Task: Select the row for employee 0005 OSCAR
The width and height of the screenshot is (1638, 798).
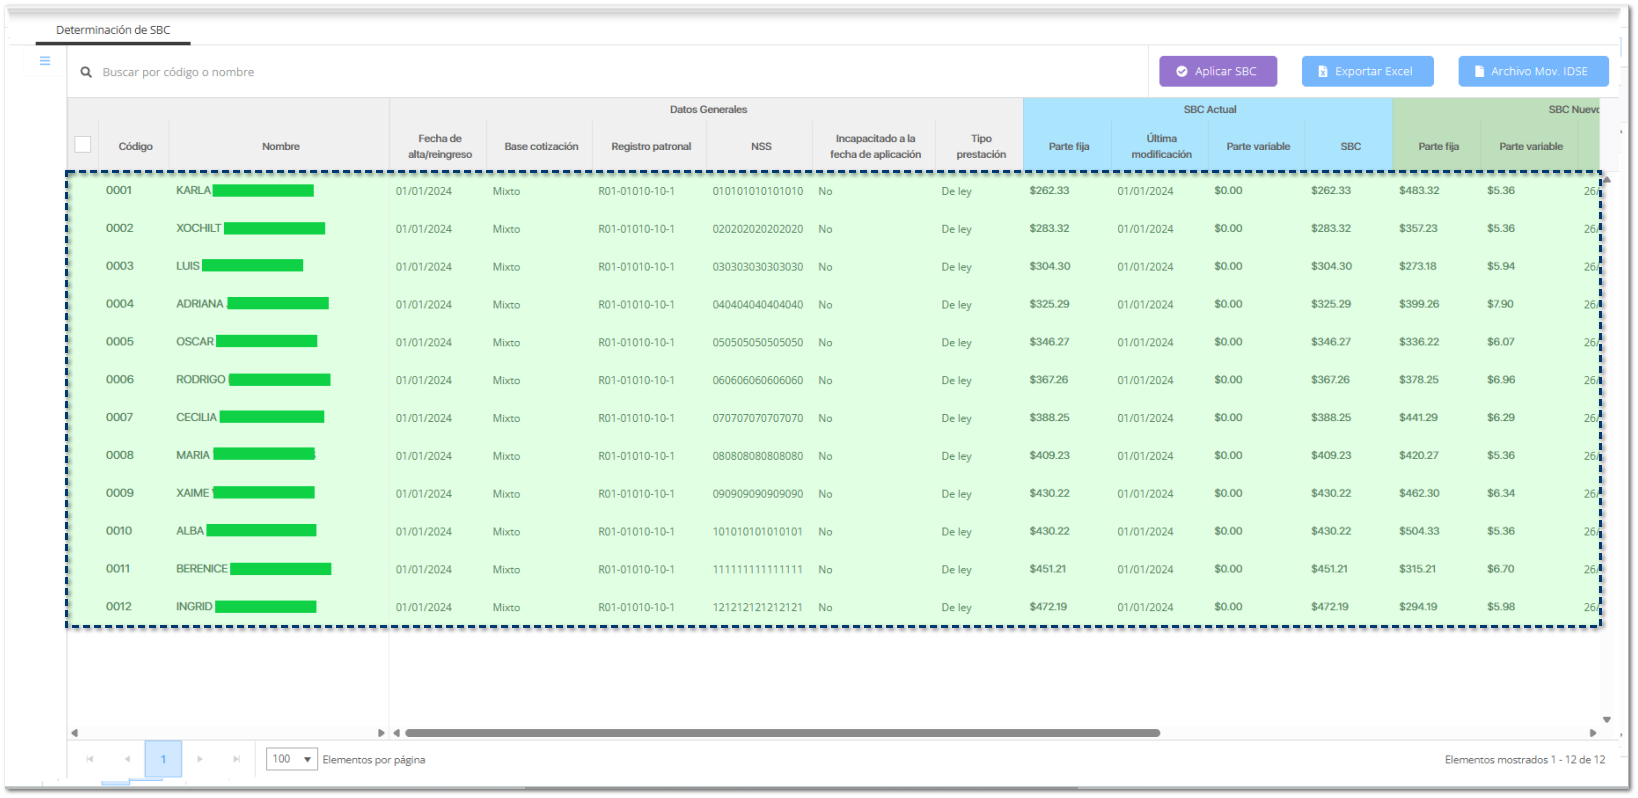Action: pyautogui.click(x=120, y=342)
